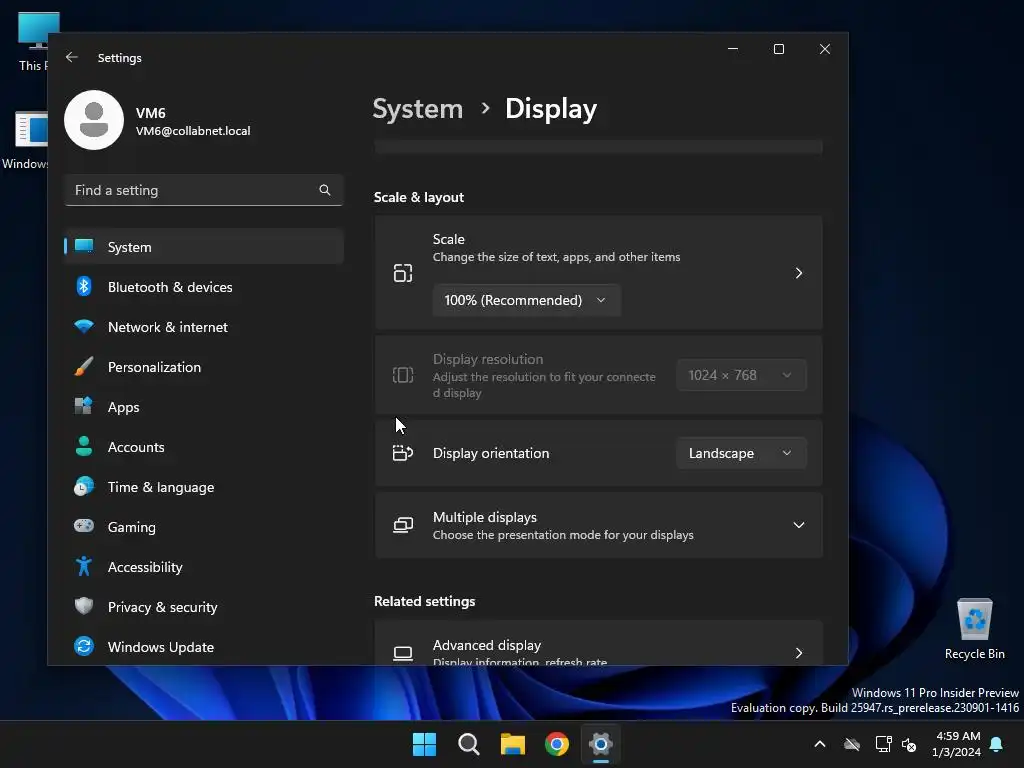This screenshot has width=1024, height=768.
Task: Click the magnifier icon in Find a setting
Action: [x=325, y=190]
